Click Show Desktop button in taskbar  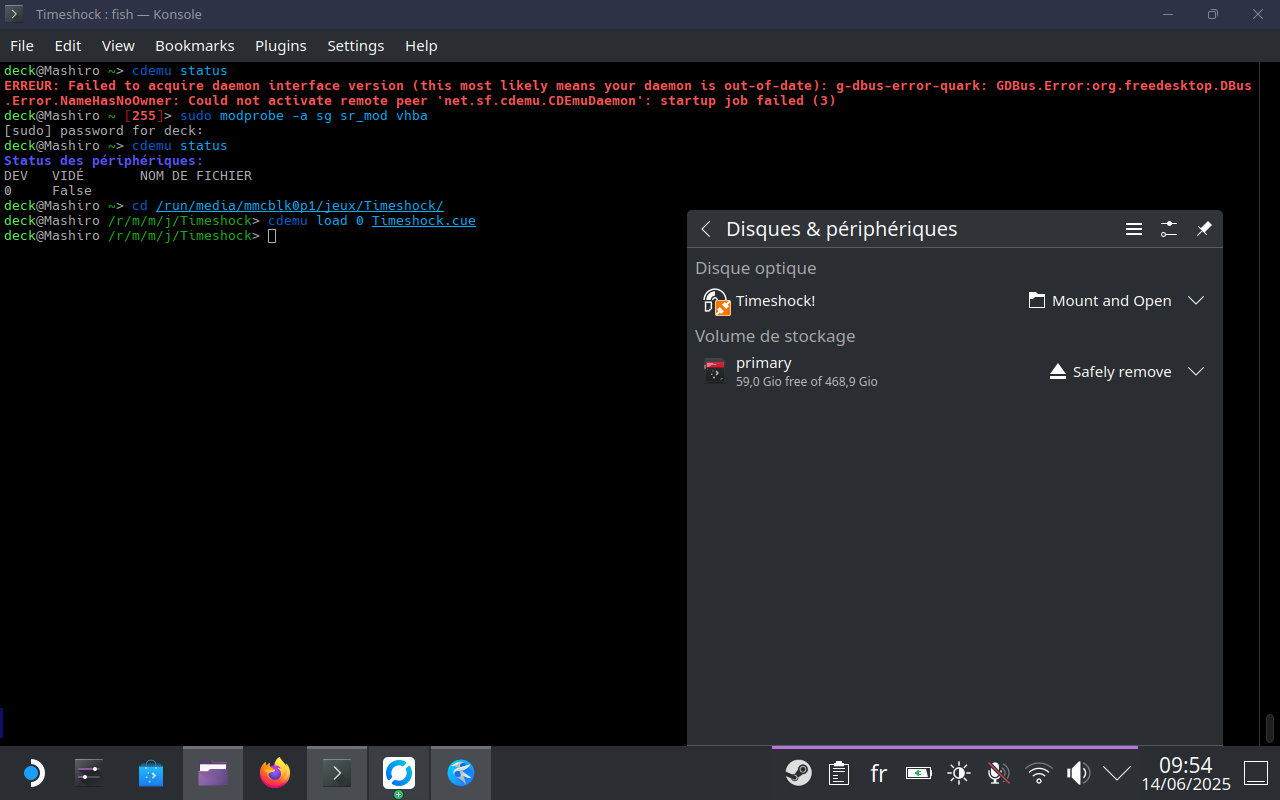click(x=1256, y=773)
